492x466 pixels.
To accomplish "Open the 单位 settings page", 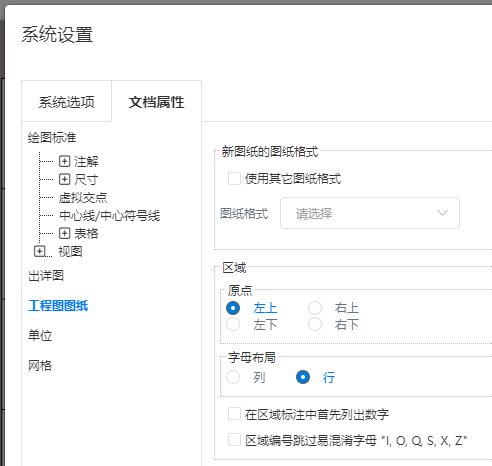I will [x=40, y=335].
